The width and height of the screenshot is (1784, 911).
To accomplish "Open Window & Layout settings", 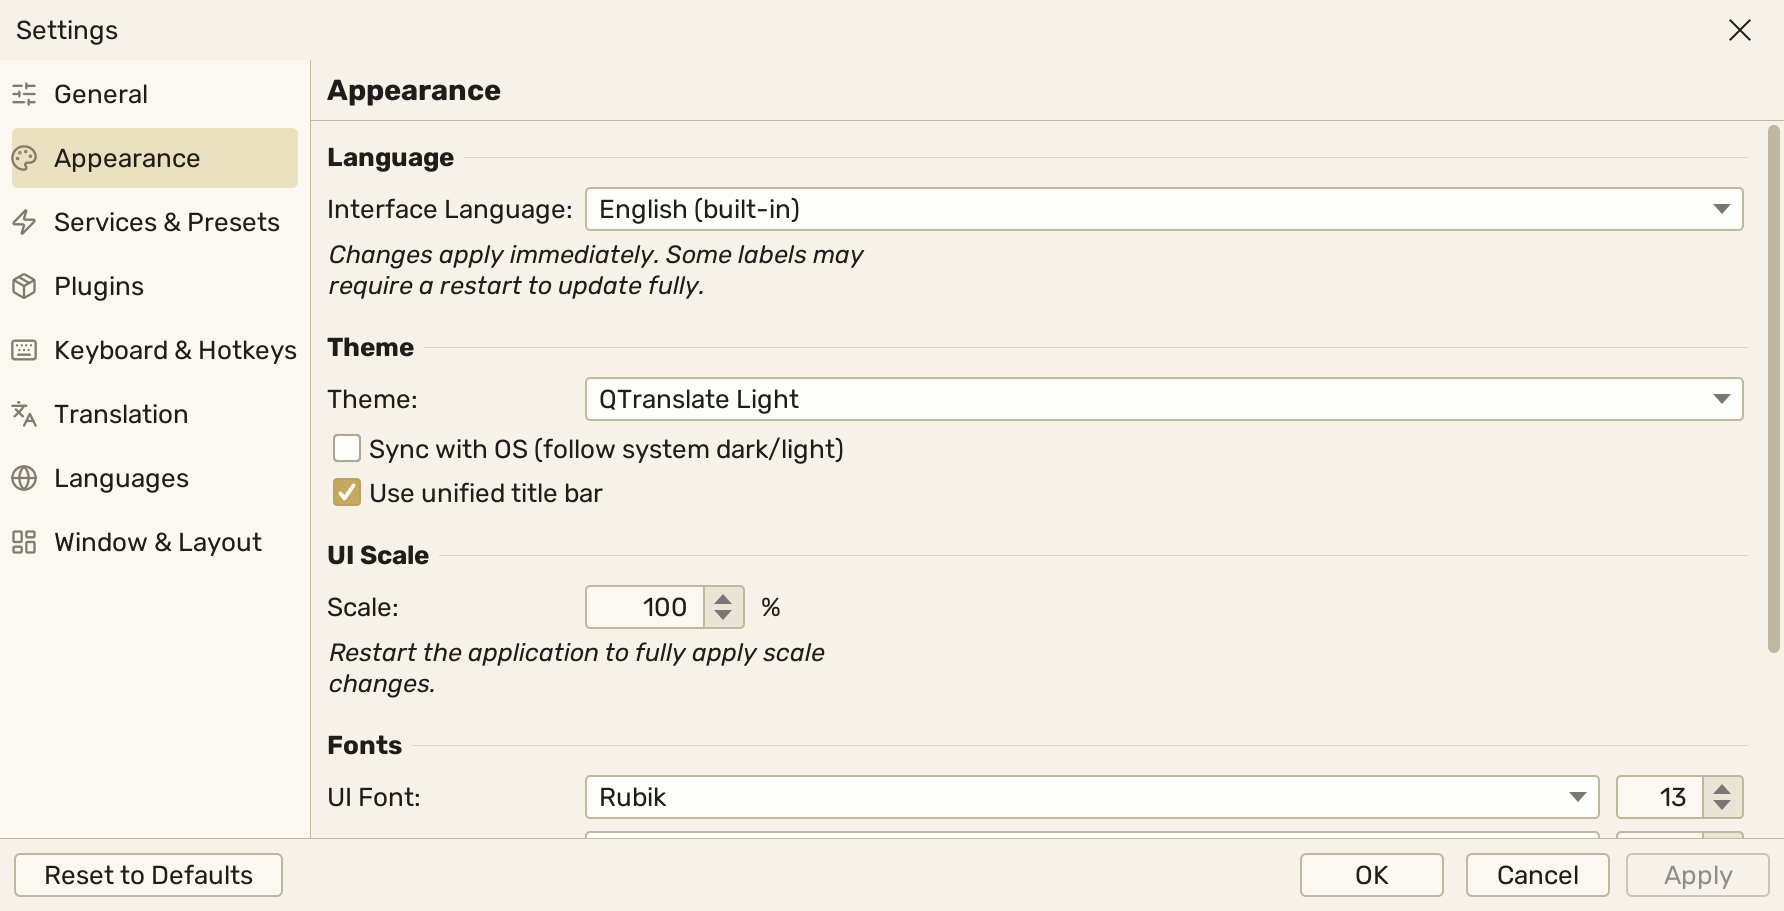I will 155,542.
